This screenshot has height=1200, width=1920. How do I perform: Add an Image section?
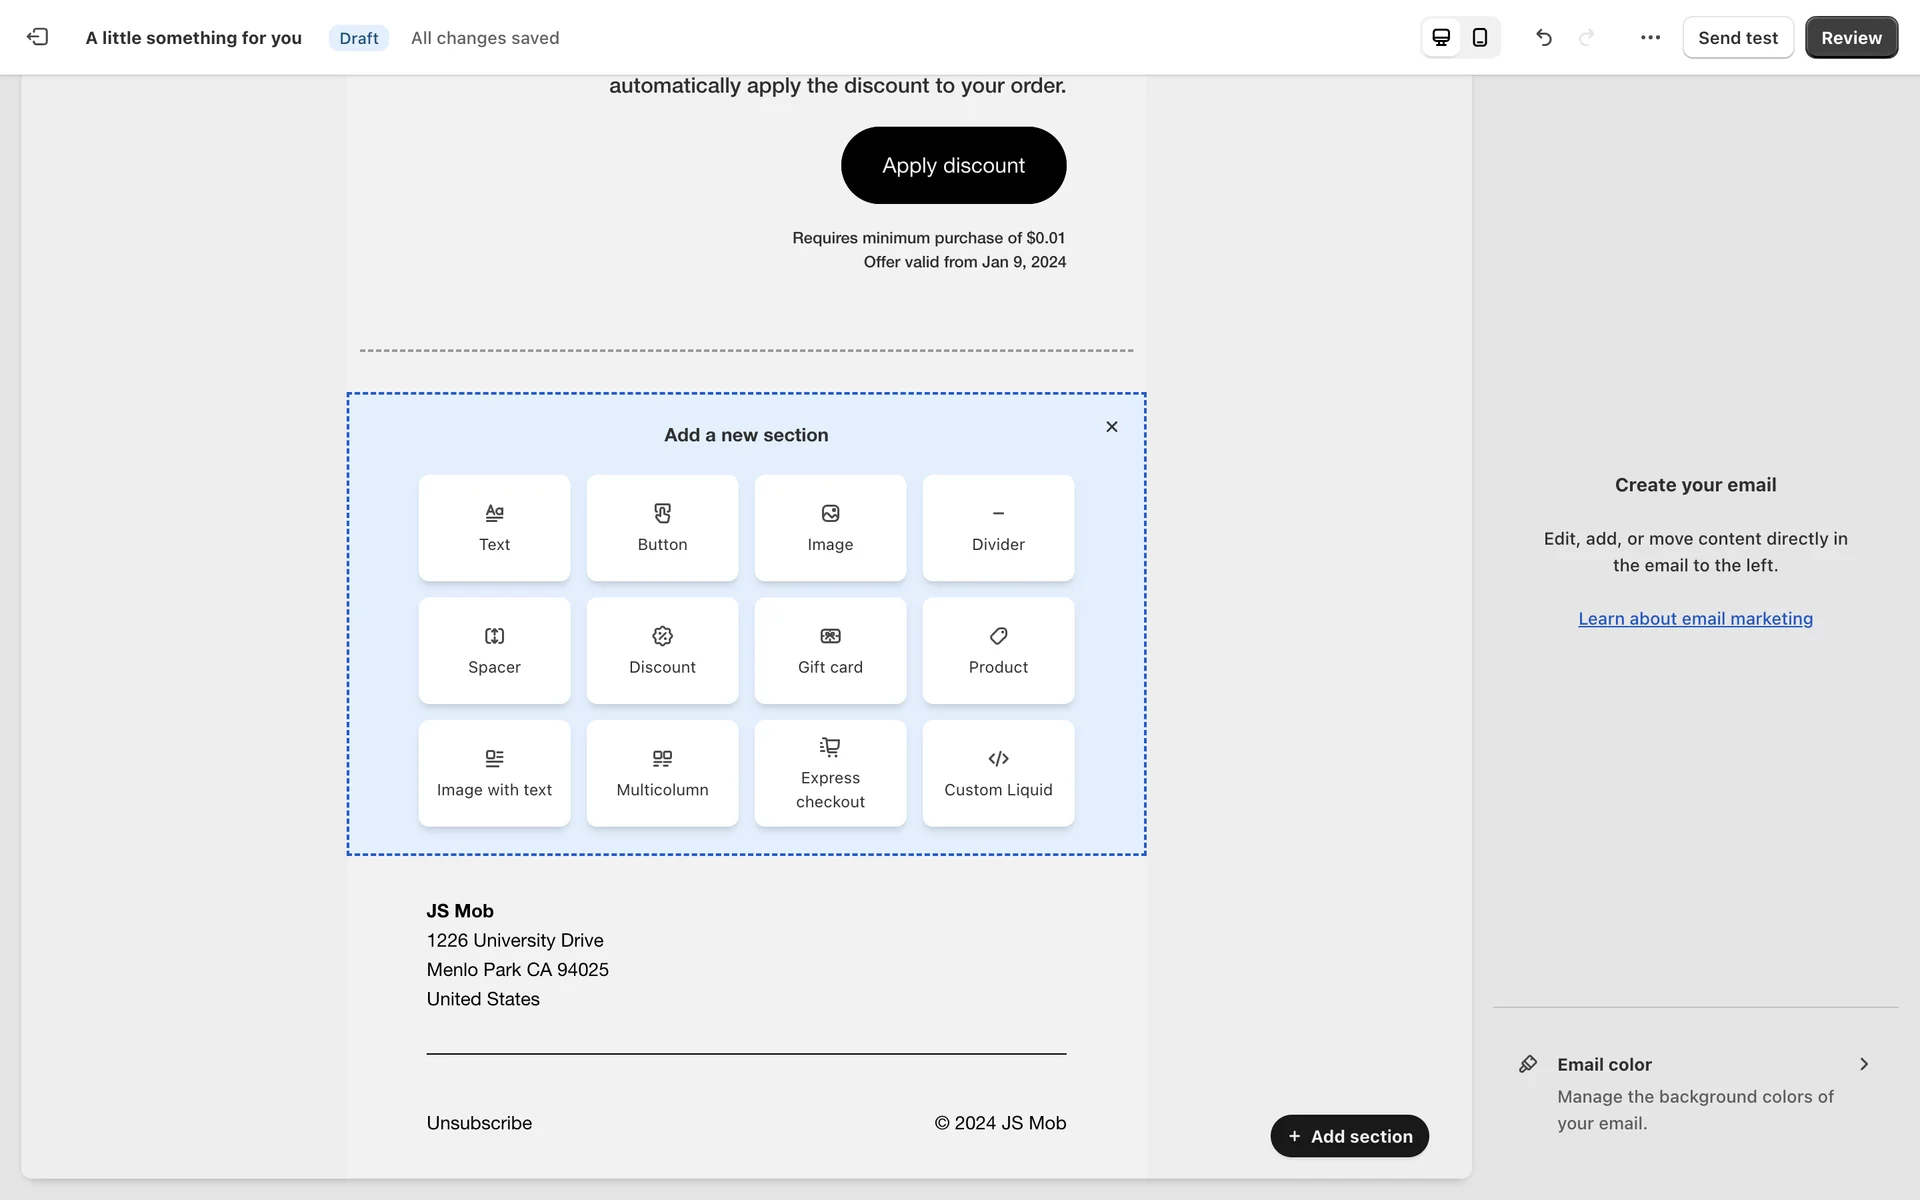pyautogui.click(x=830, y=528)
